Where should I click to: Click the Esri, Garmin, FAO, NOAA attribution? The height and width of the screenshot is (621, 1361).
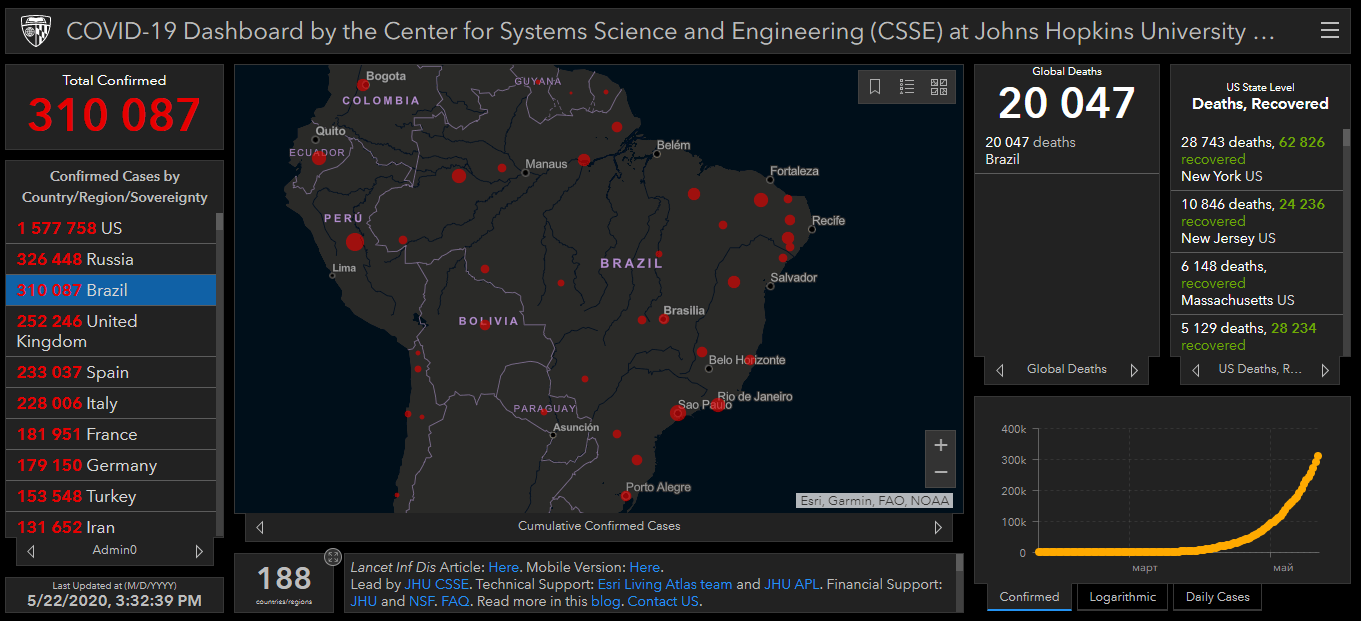875,501
